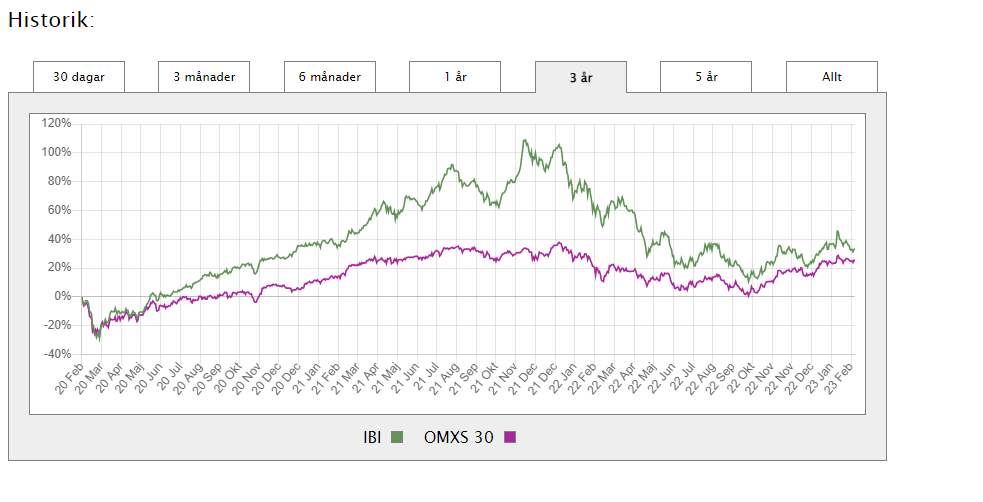The width and height of the screenshot is (983, 502).
Task: Switch to the 5 år tab
Action: click(706, 77)
